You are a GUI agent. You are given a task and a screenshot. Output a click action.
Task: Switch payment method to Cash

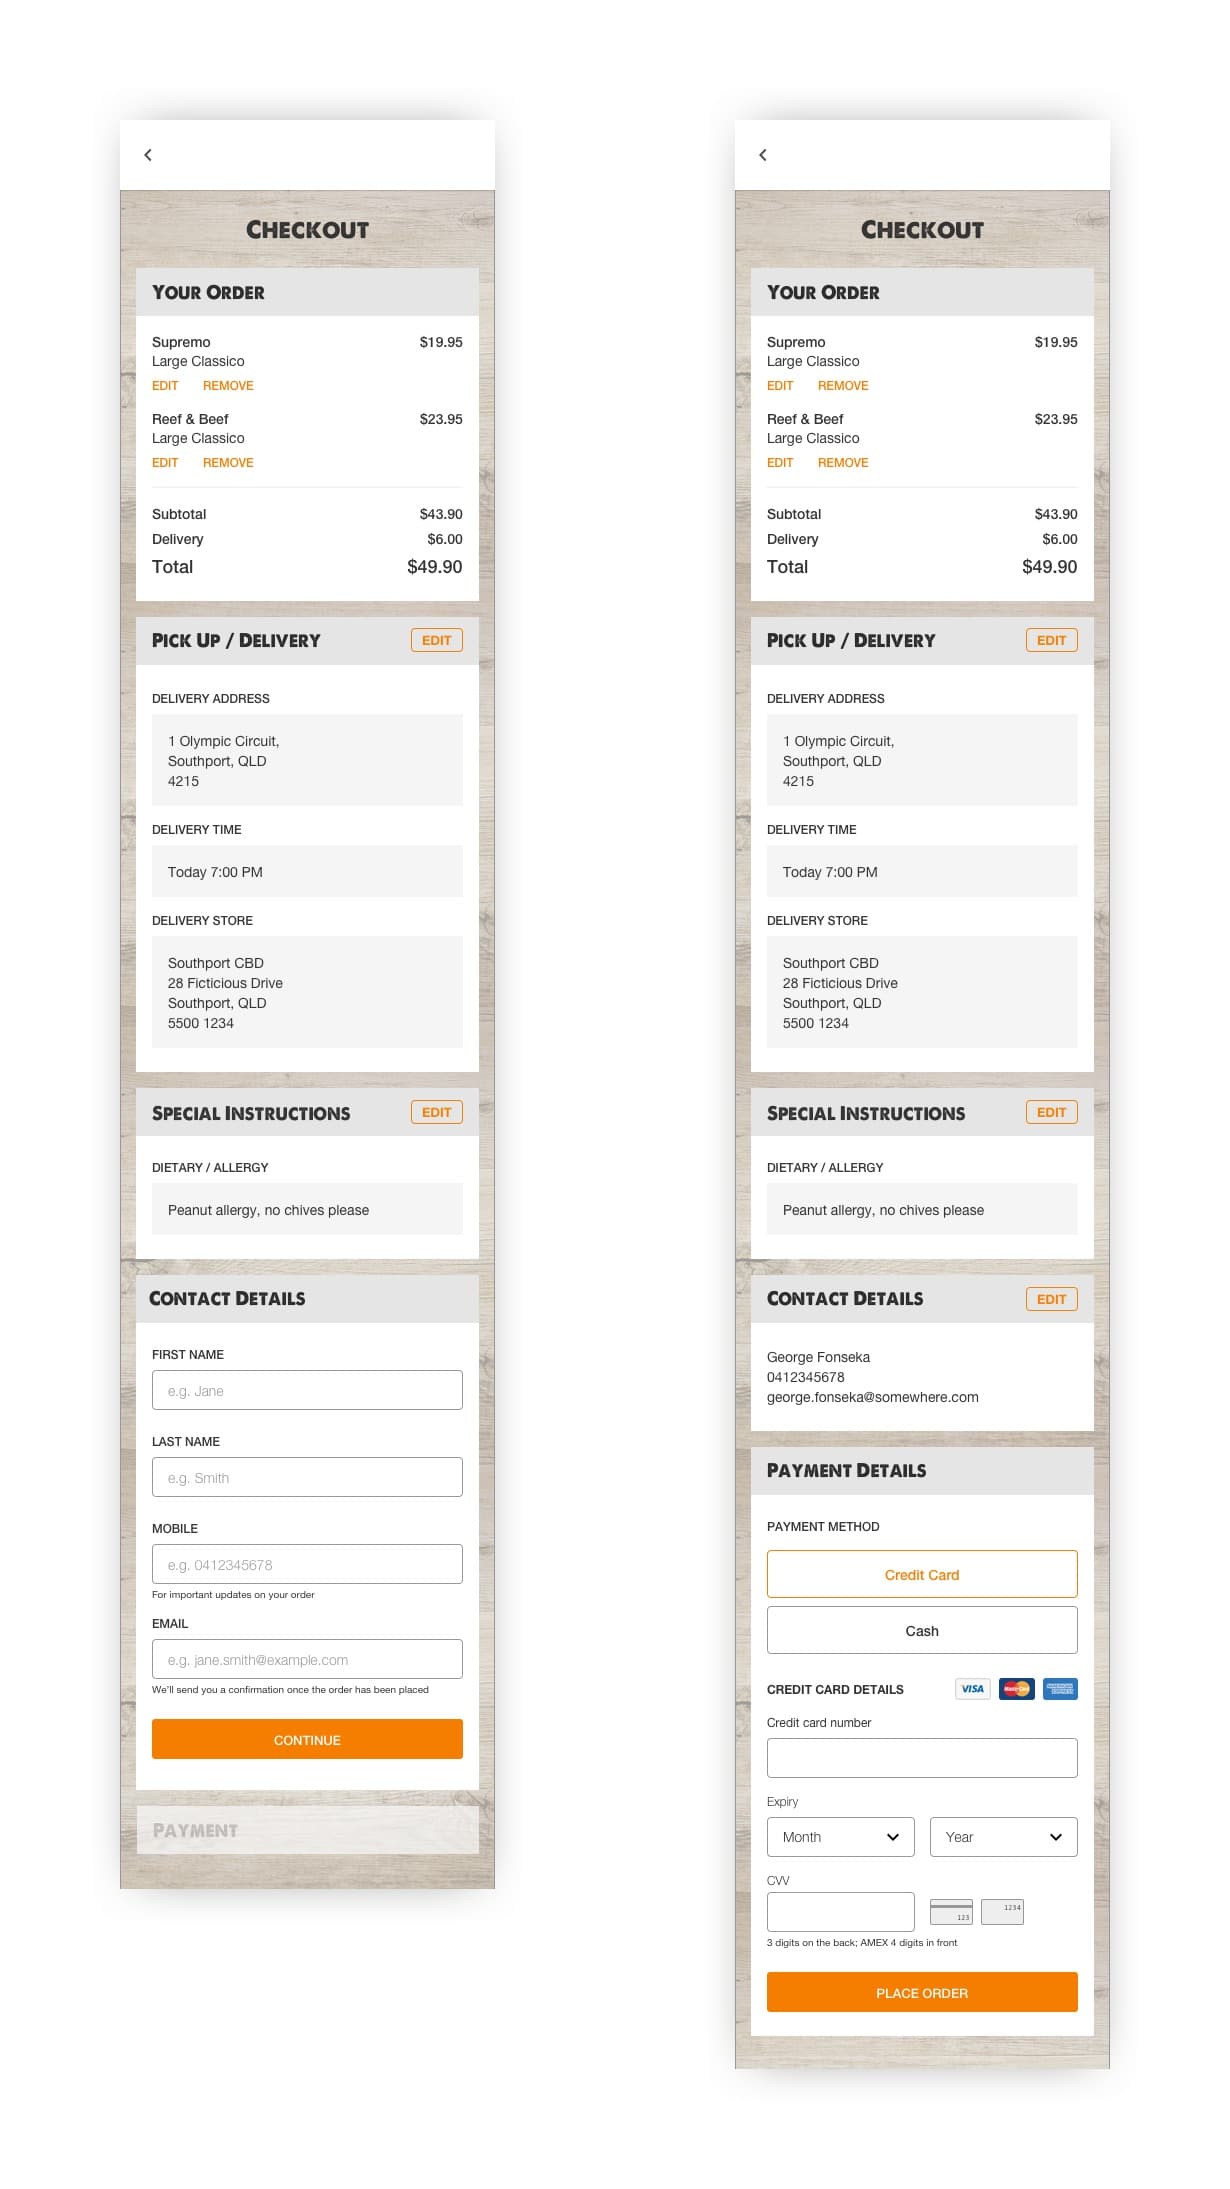click(x=921, y=1630)
